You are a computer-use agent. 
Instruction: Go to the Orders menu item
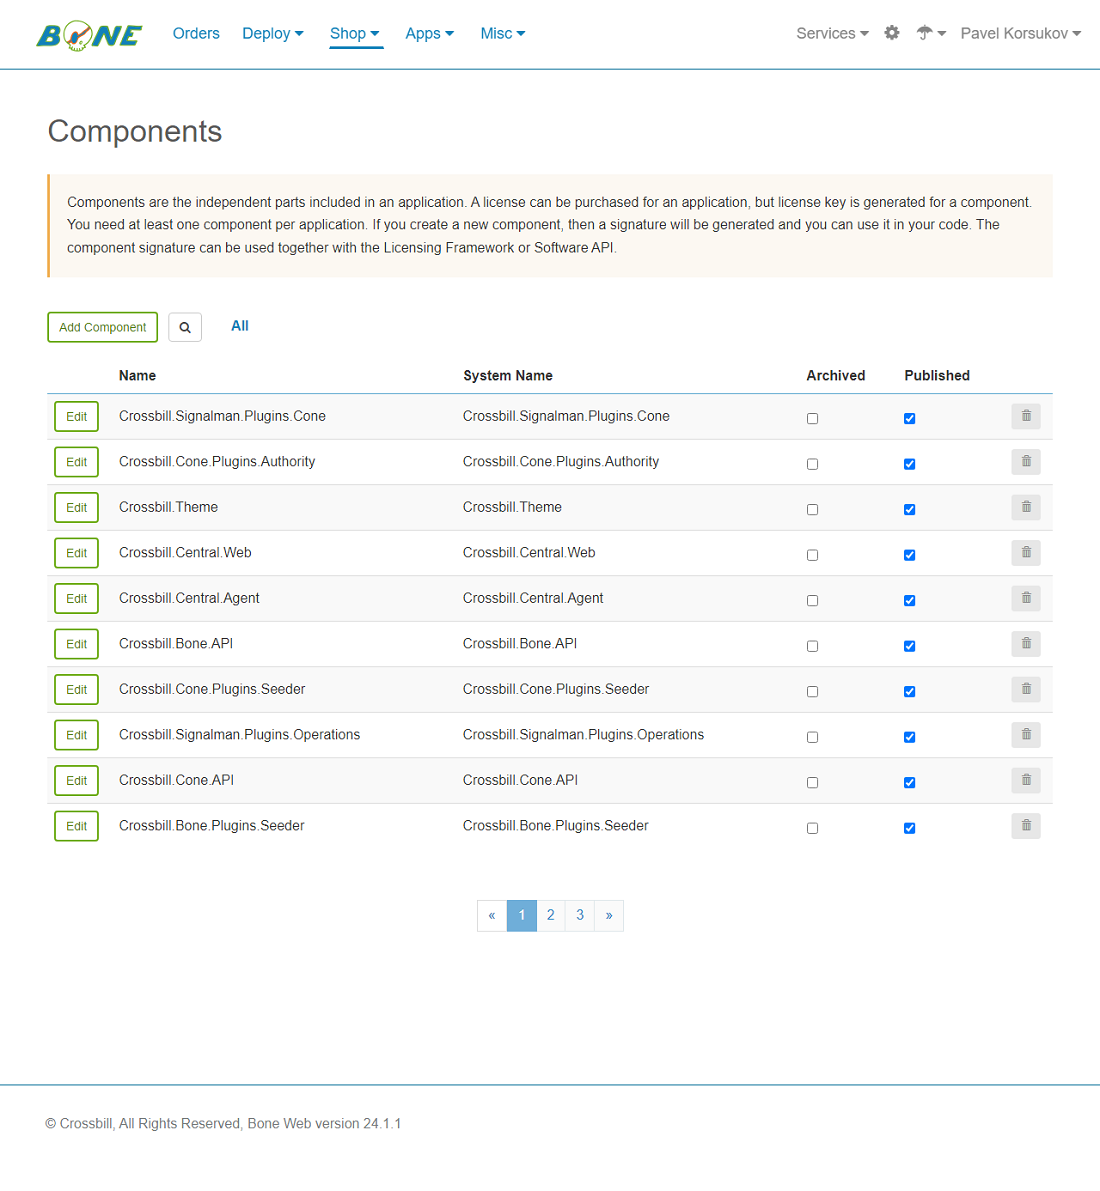(196, 33)
